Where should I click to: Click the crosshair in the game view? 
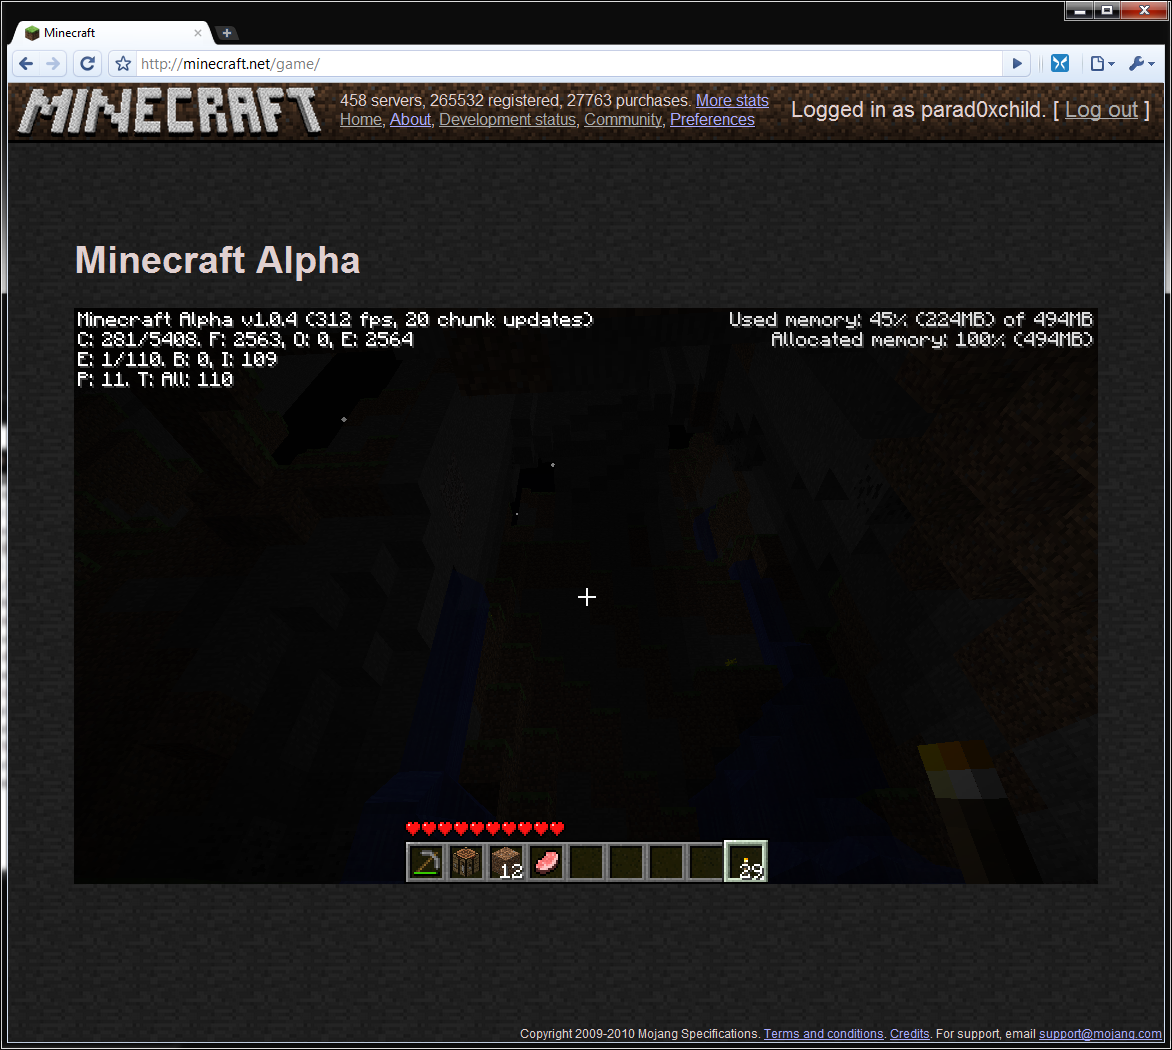(x=587, y=597)
